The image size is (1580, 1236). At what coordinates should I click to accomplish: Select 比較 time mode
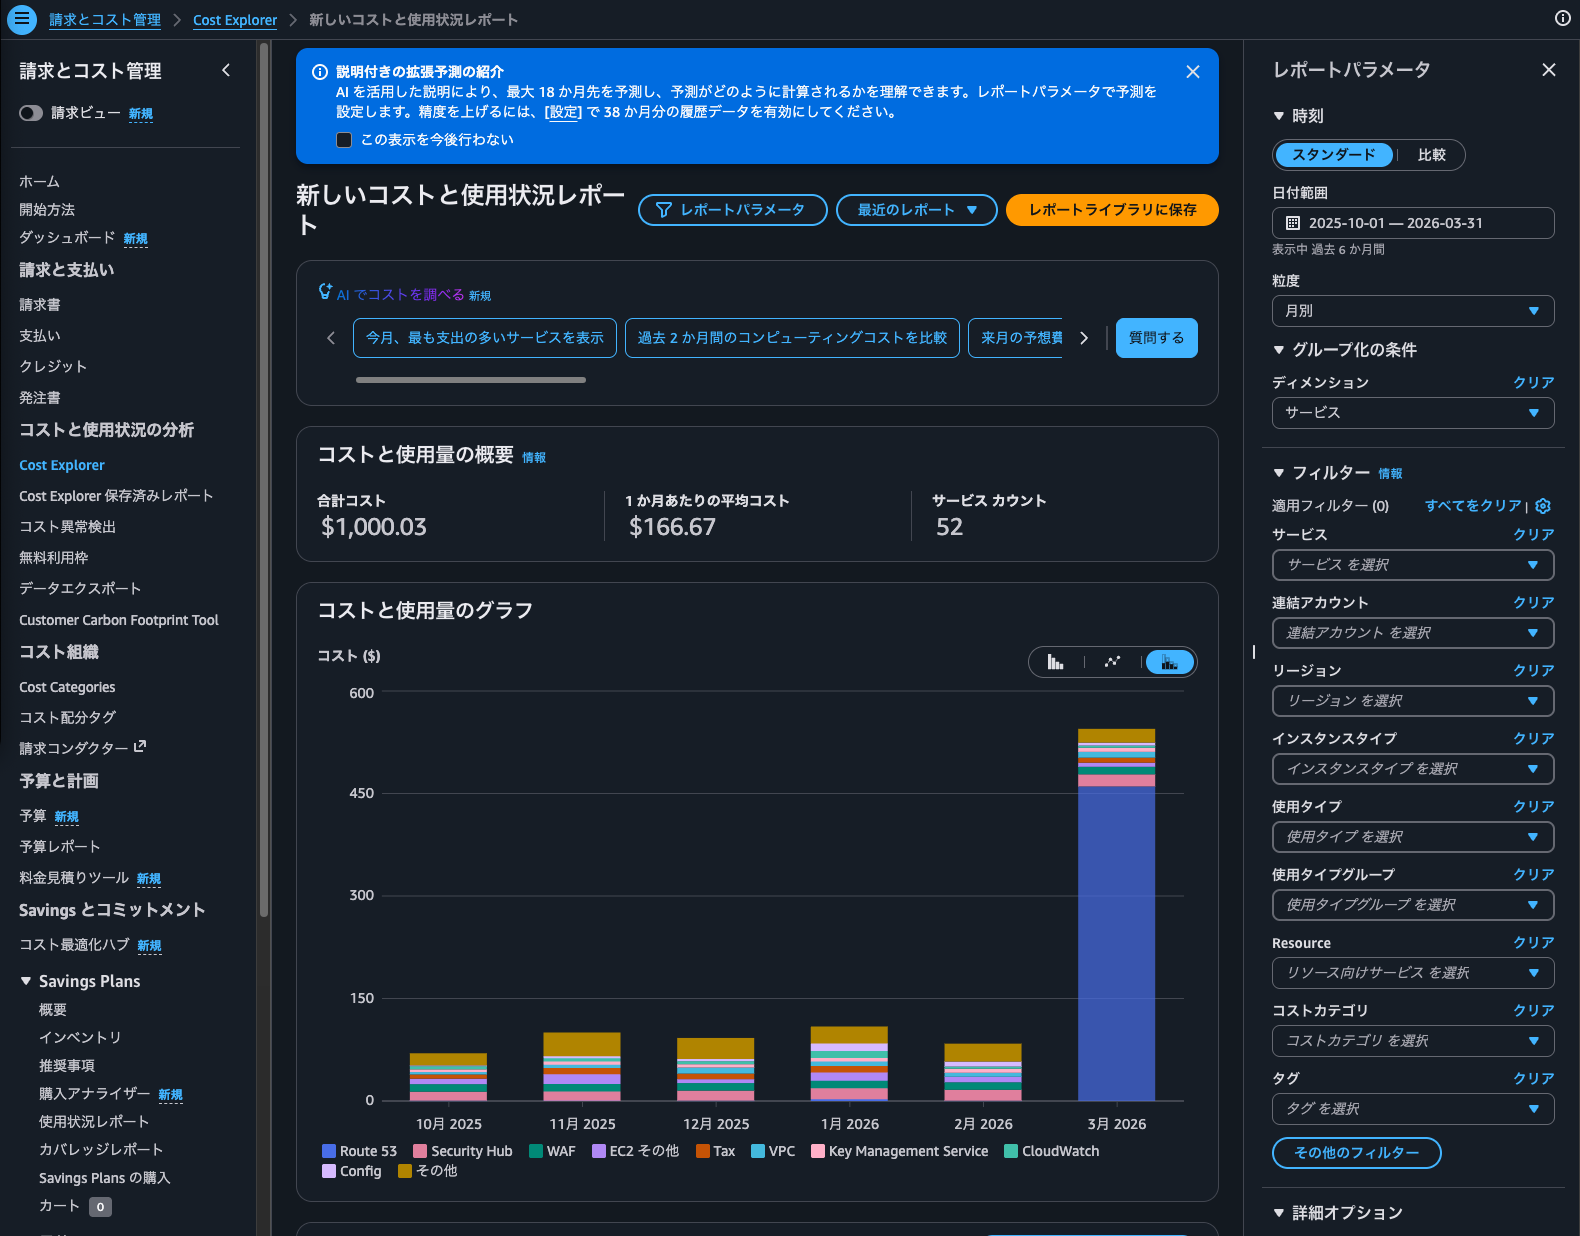click(1431, 155)
